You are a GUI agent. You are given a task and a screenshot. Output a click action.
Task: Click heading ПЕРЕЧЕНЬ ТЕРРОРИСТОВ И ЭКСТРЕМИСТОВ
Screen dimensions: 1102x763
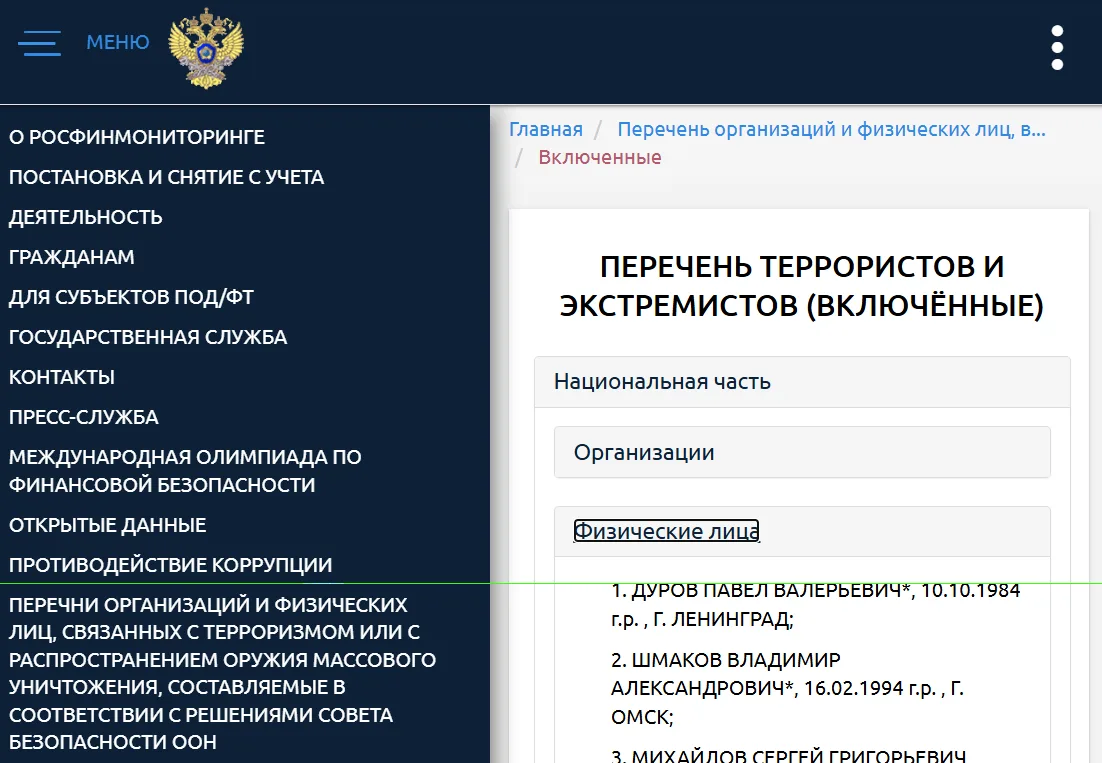tap(802, 286)
